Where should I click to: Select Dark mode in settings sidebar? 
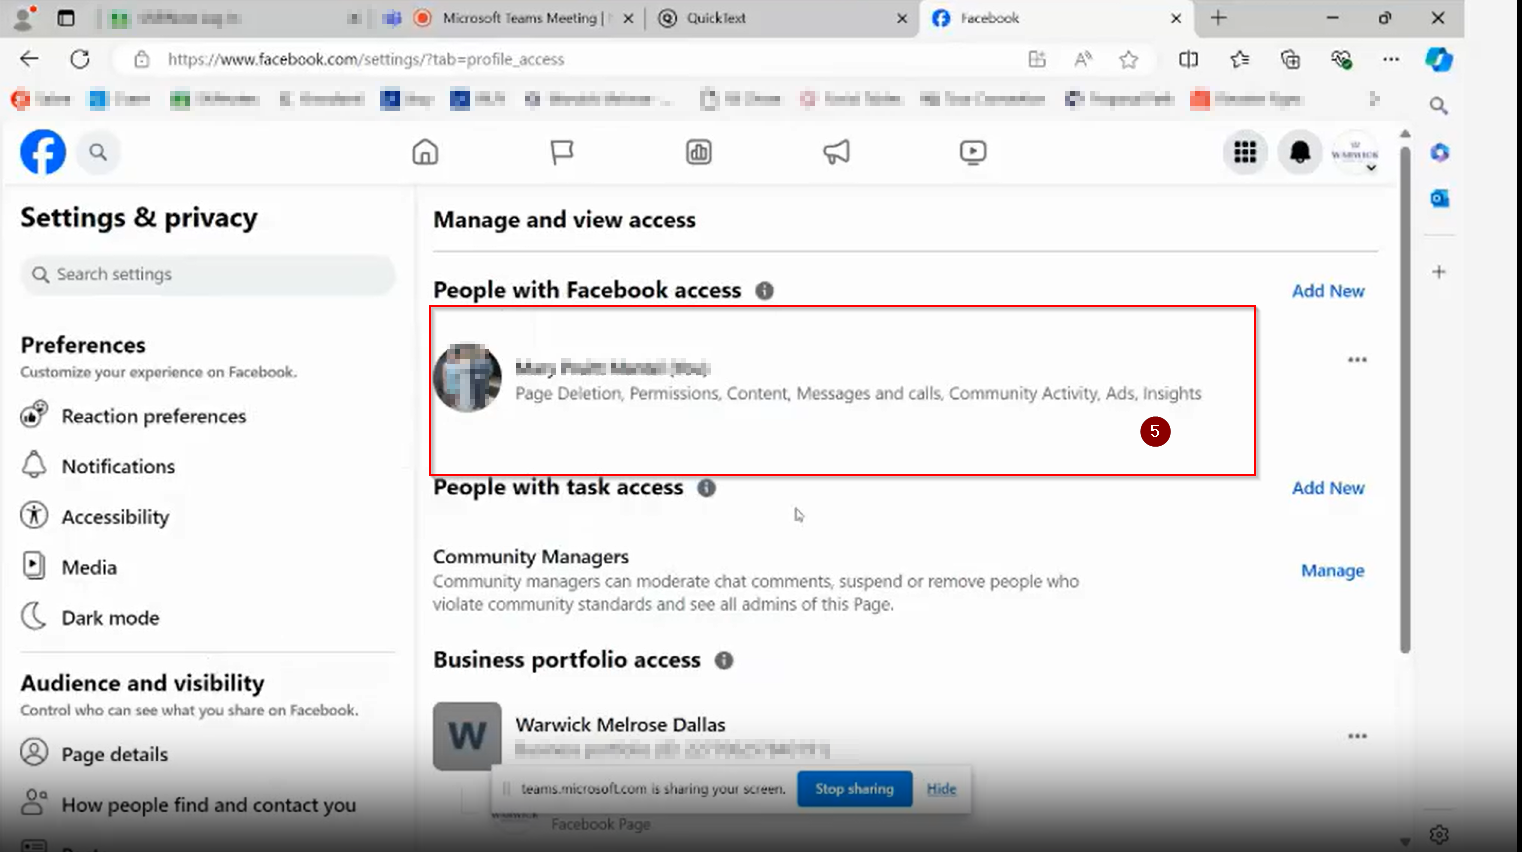click(110, 618)
